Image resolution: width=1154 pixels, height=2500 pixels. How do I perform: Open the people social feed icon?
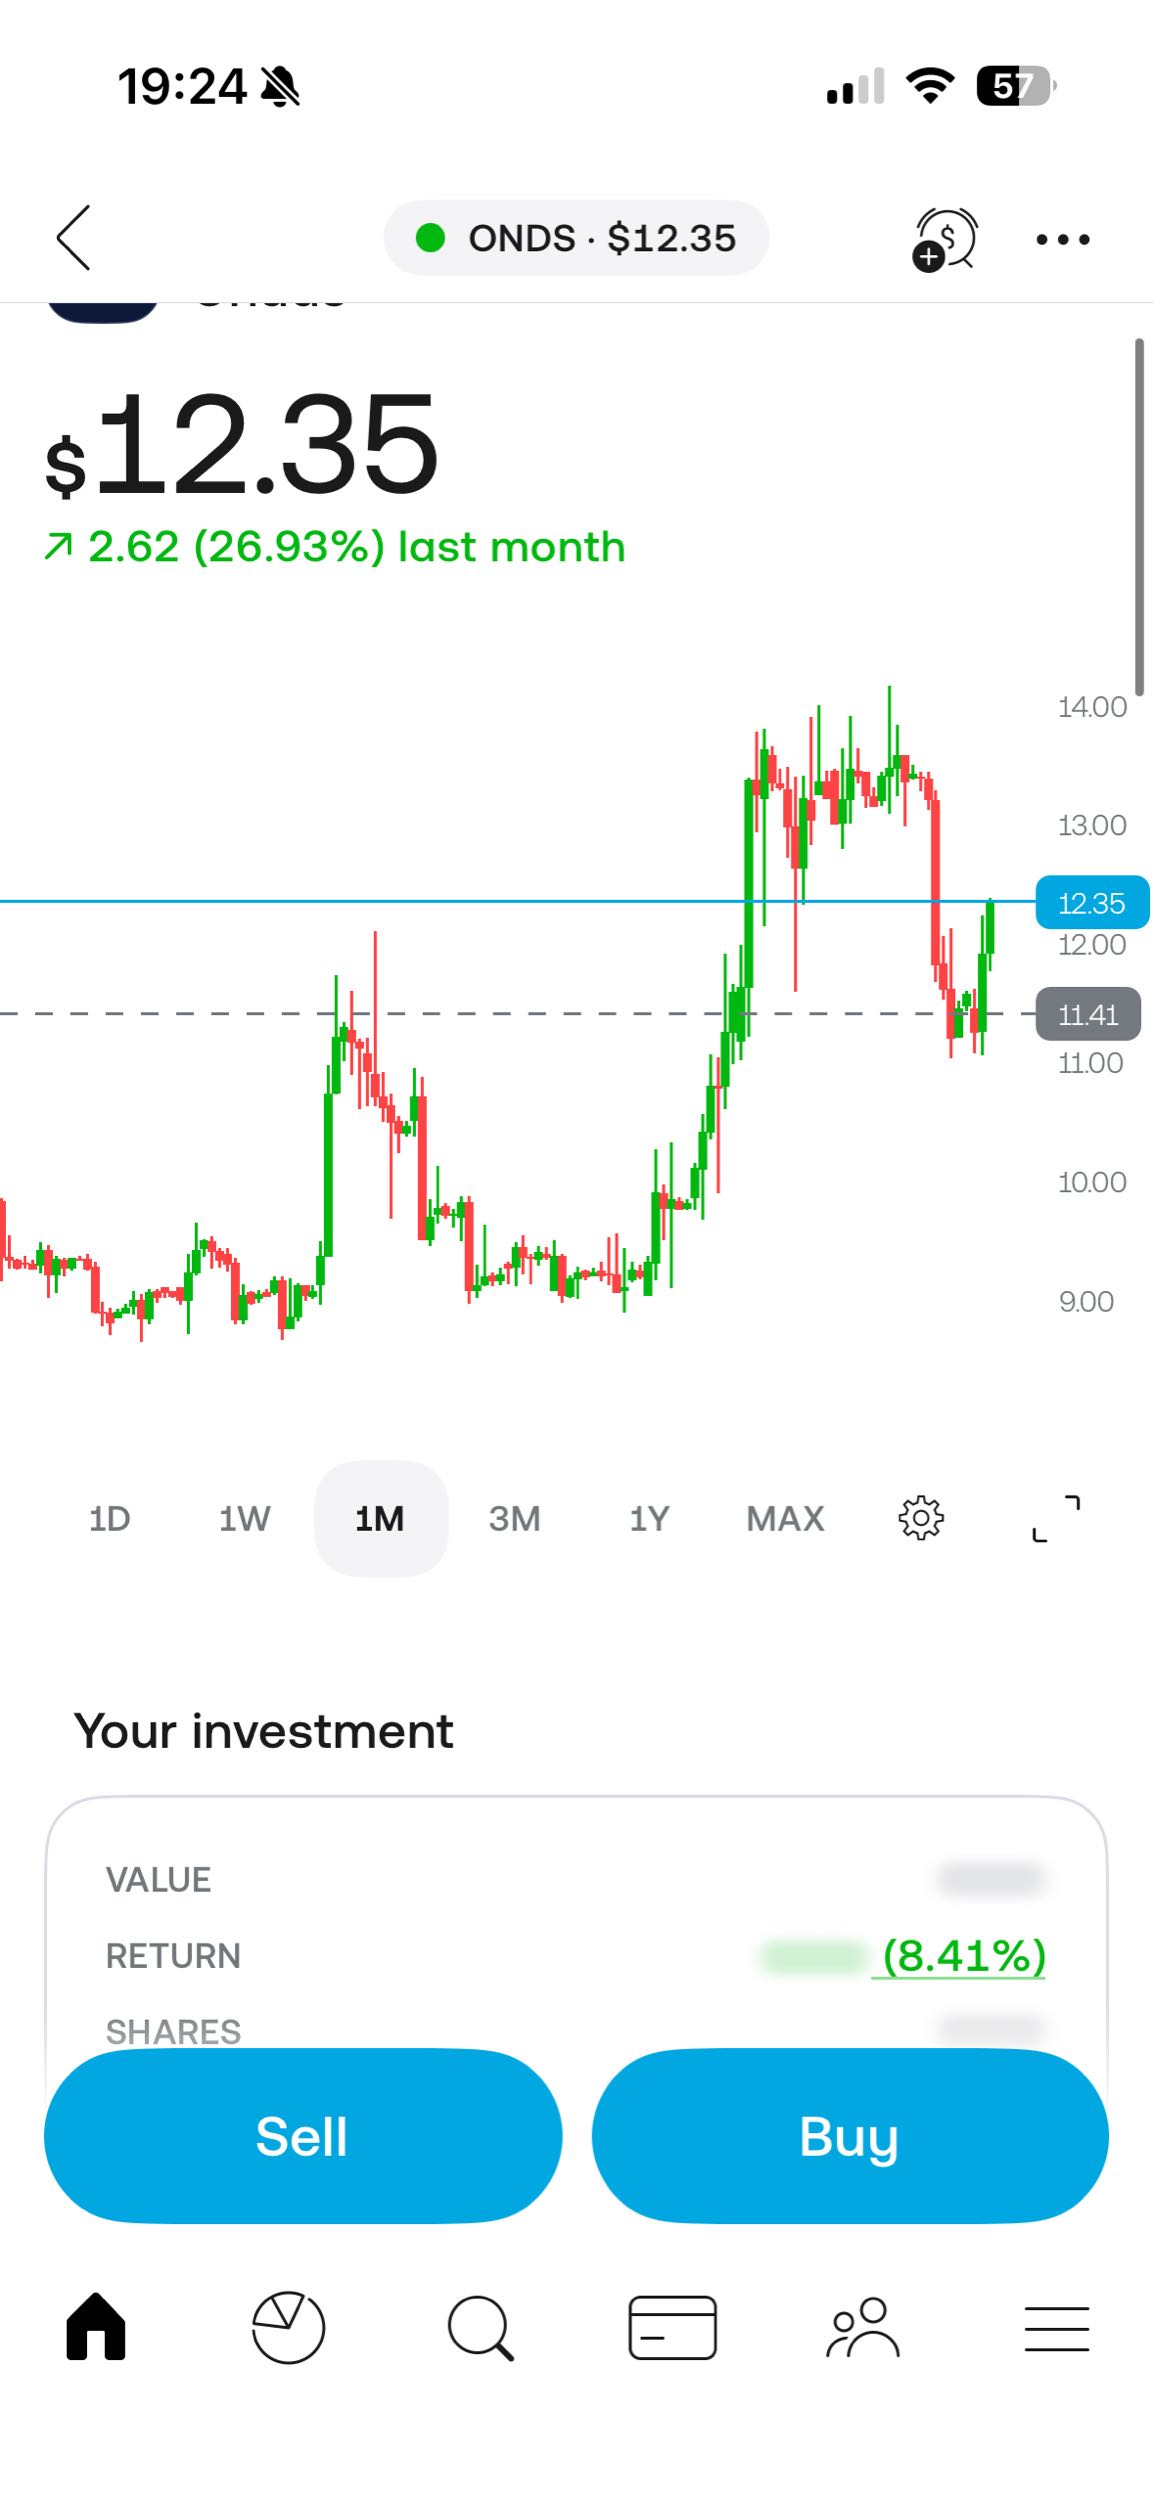(863, 2327)
